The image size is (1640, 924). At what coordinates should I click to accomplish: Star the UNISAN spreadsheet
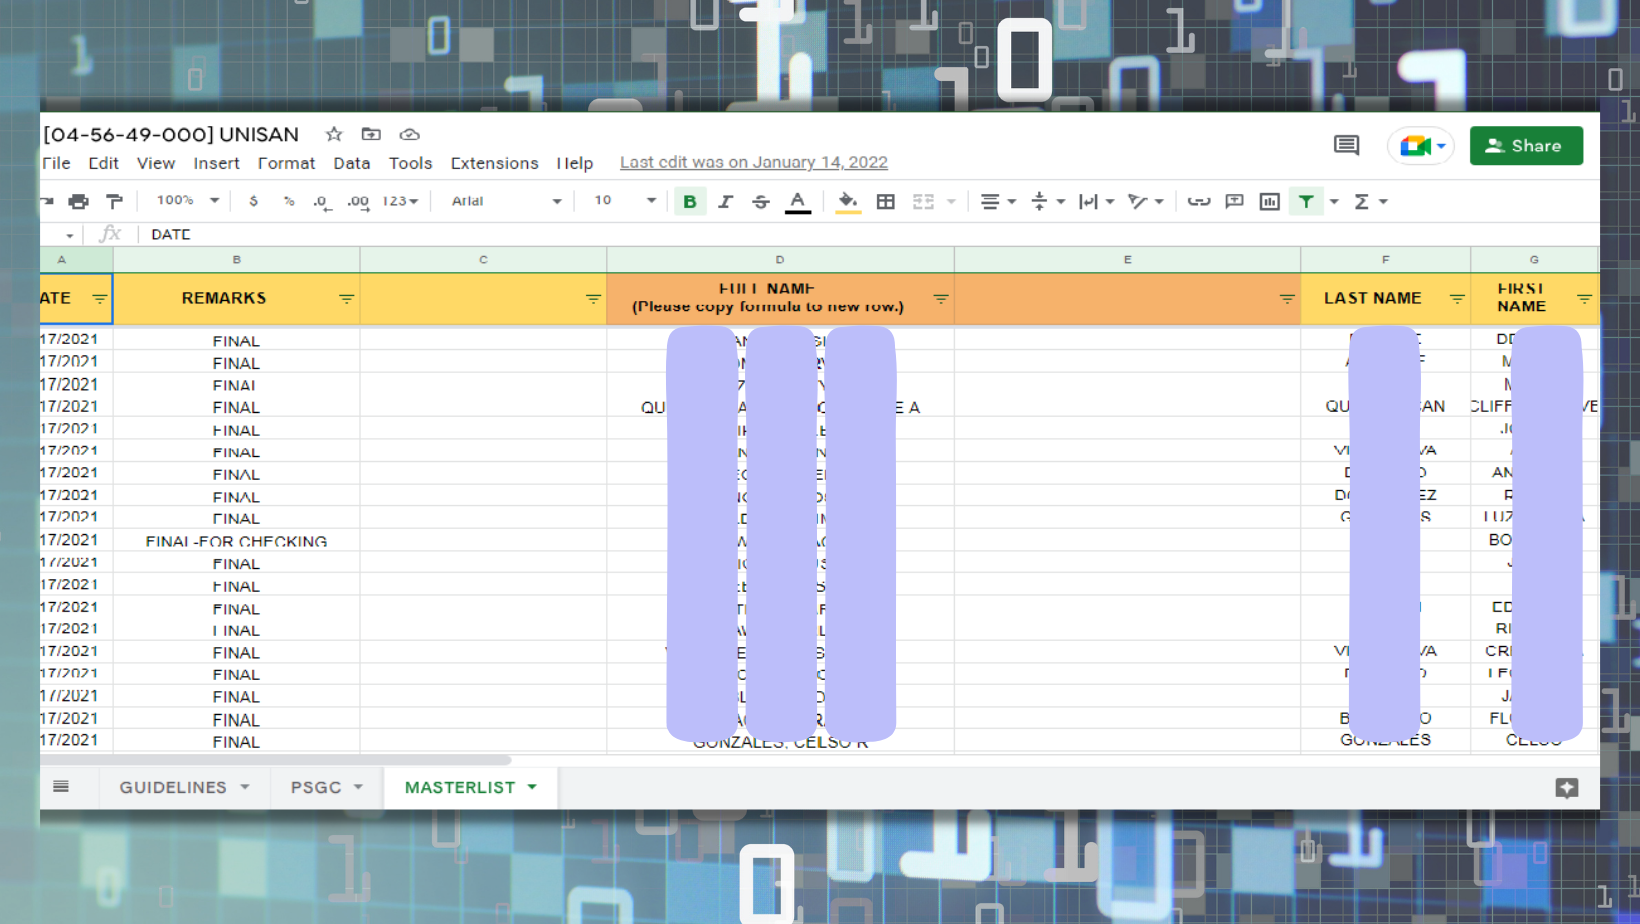[334, 134]
